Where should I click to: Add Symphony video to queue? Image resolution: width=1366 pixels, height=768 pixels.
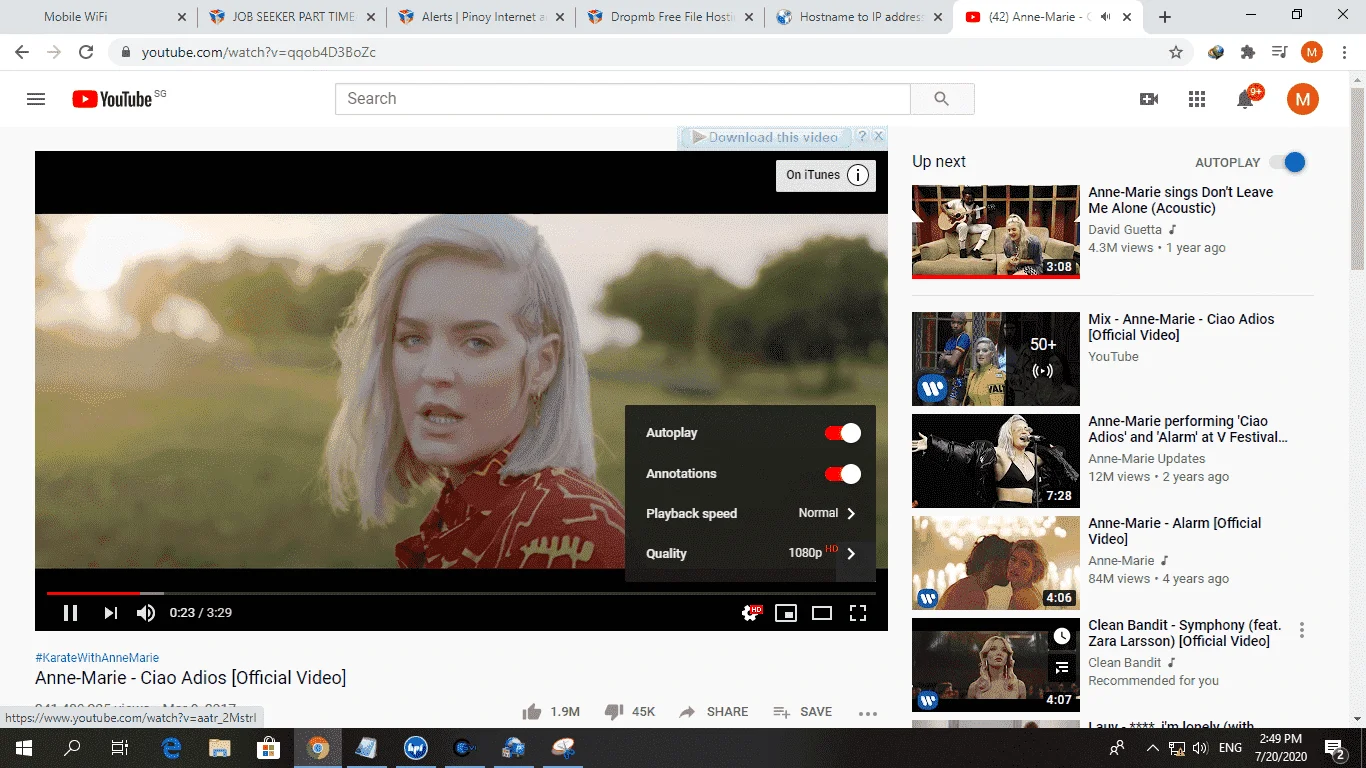coord(1062,667)
